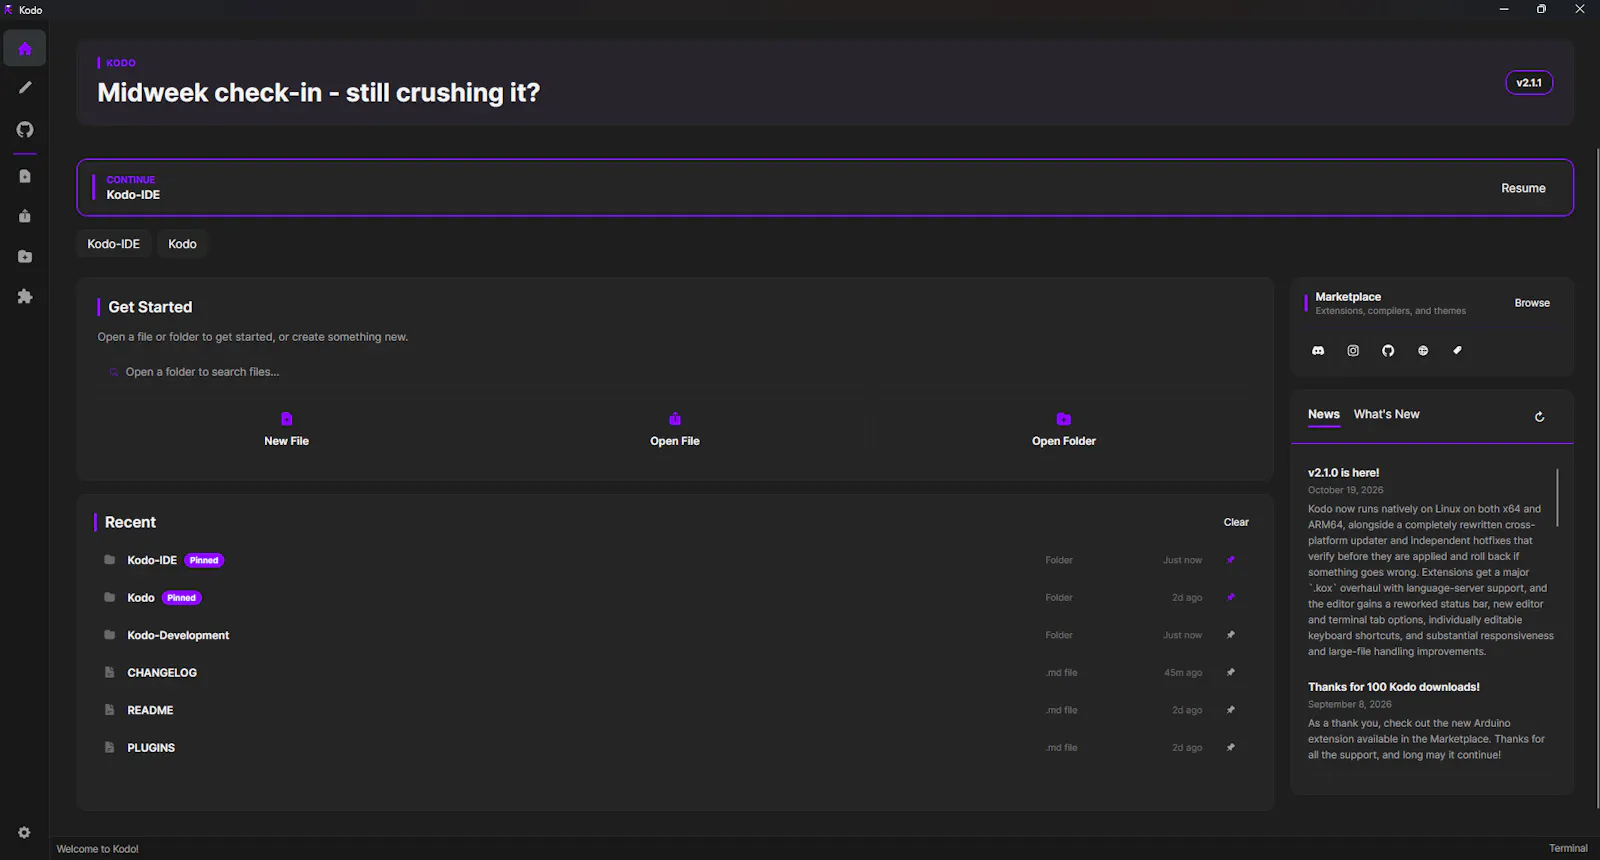Resume the Kodo-IDE session
Screen dimensions: 1600x860
tap(1523, 188)
